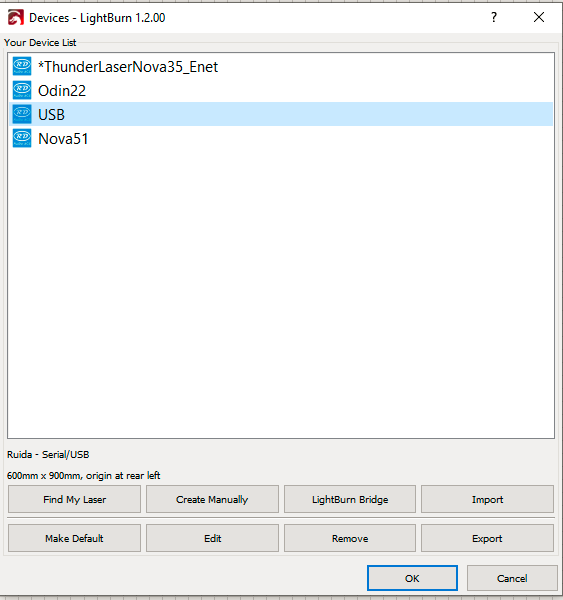
Task: Click the LightBurn logo in title bar
Action: 16,18
